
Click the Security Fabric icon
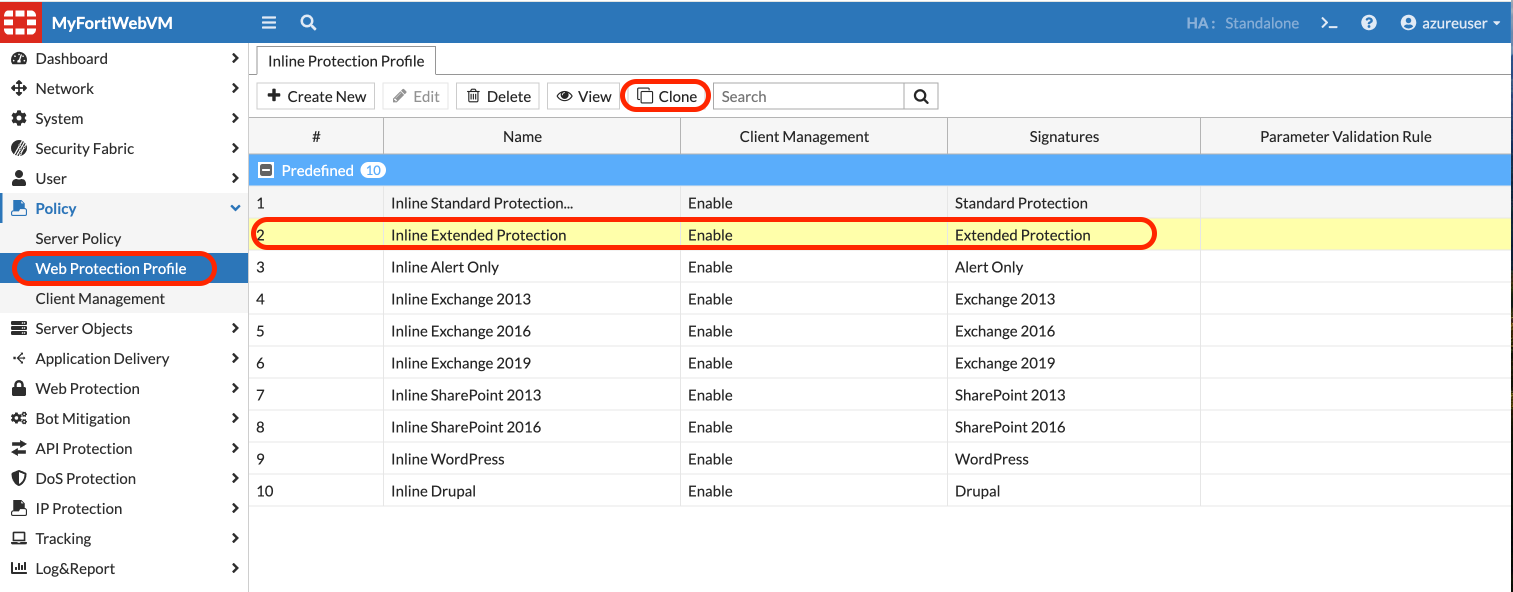[19, 149]
